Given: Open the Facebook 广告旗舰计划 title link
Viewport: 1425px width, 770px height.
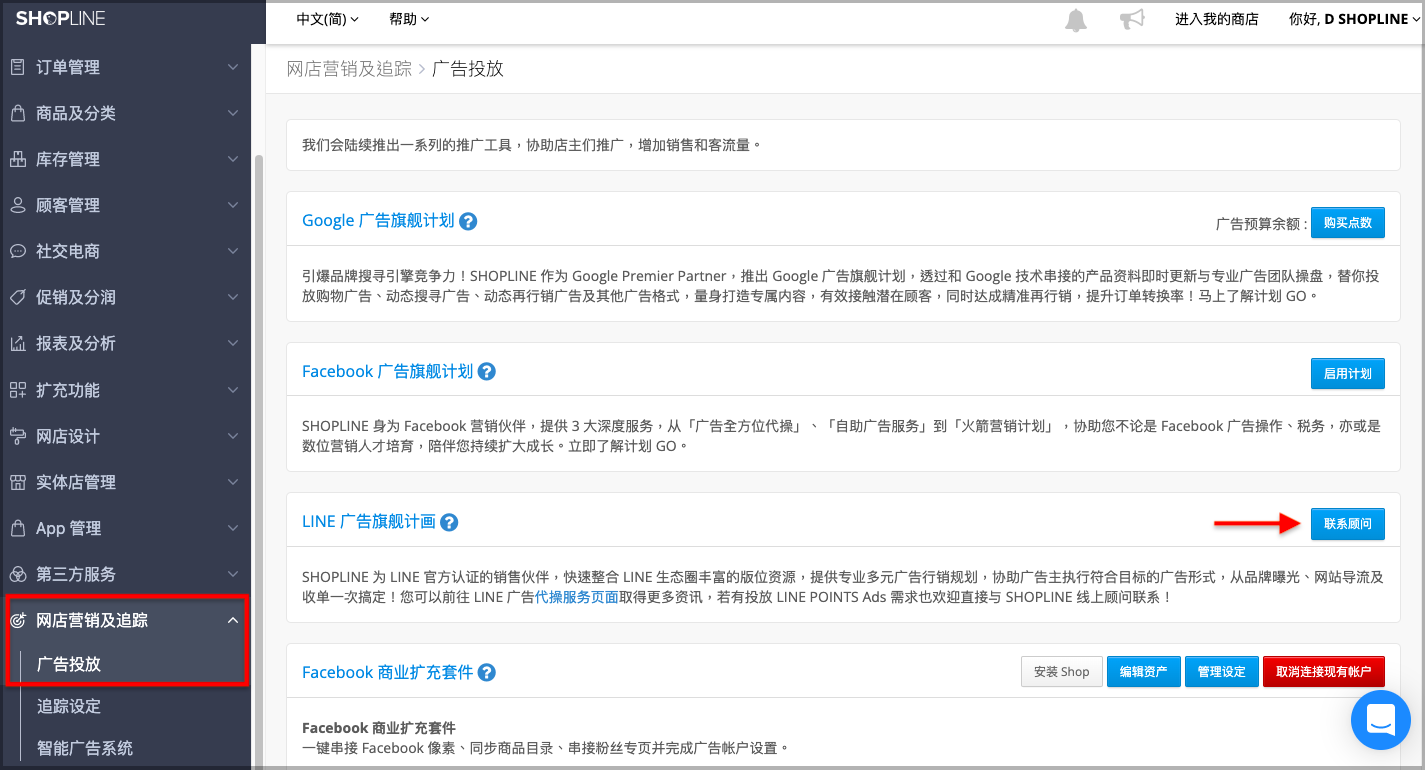Looking at the screenshot, I should point(387,372).
